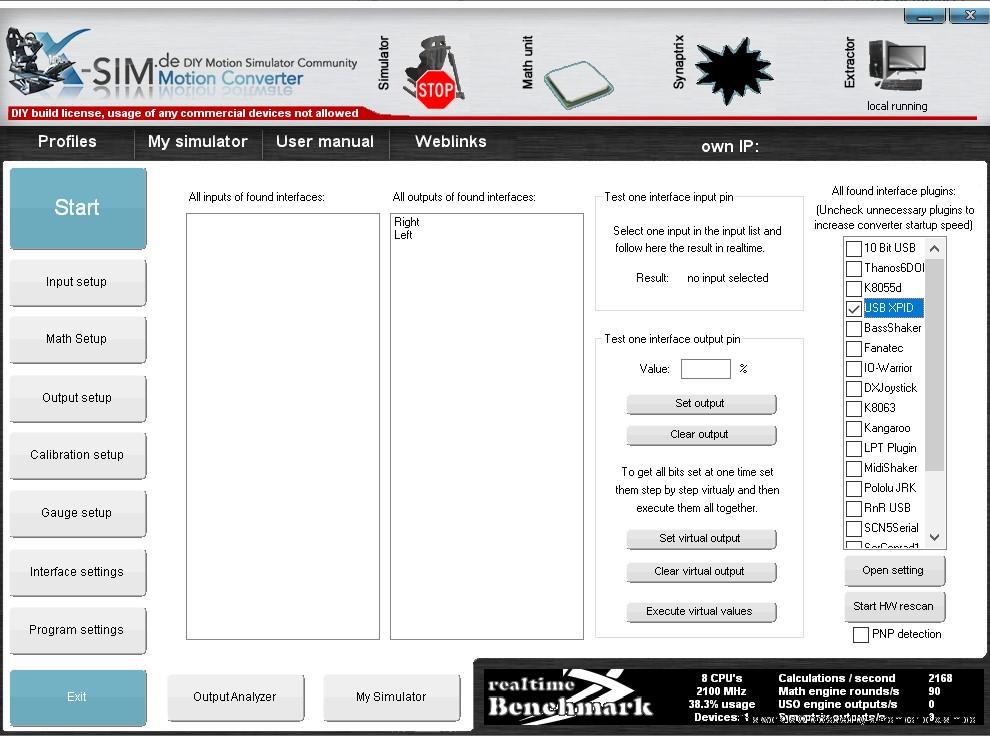Image resolution: width=990 pixels, height=736 pixels.
Task: Open the Math unit chip icon
Action: [x=578, y=83]
